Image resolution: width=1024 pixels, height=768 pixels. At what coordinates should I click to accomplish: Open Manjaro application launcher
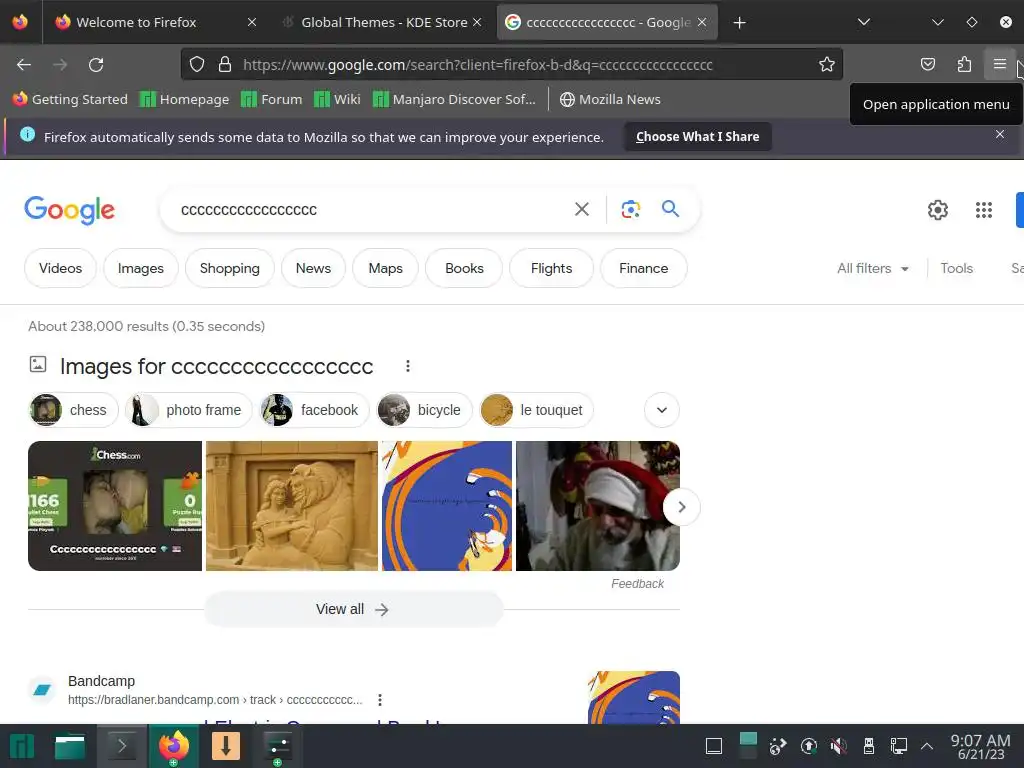point(22,746)
